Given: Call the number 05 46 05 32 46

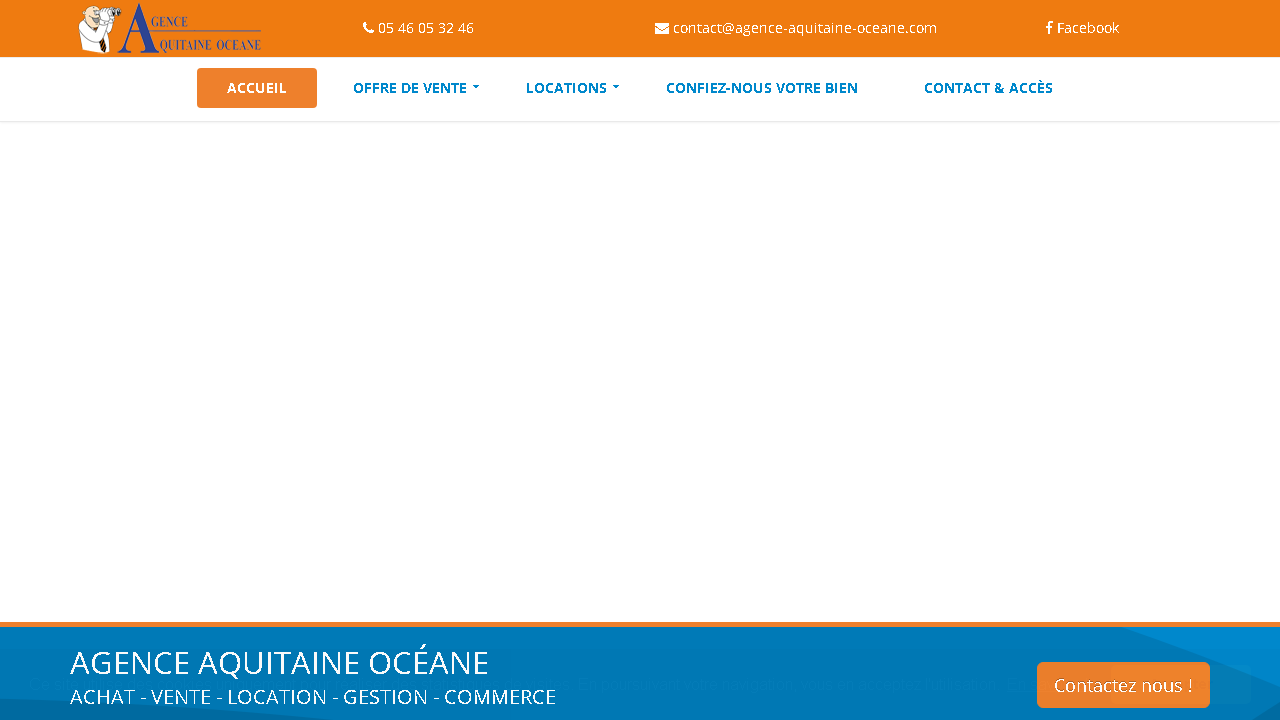Looking at the screenshot, I should point(425,28).
